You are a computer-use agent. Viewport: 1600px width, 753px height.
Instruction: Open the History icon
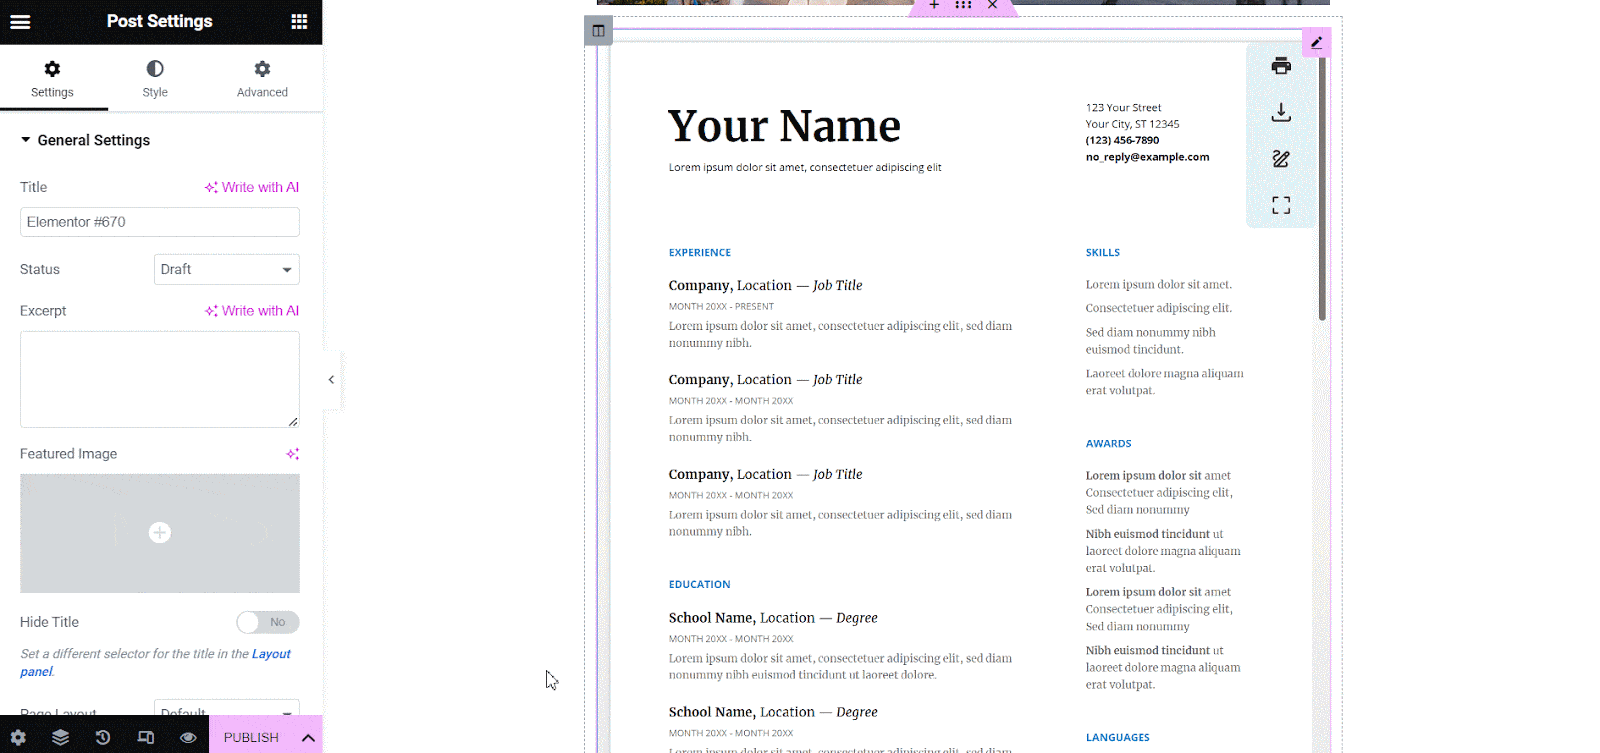pyautogui.click(x=103, y=737)
